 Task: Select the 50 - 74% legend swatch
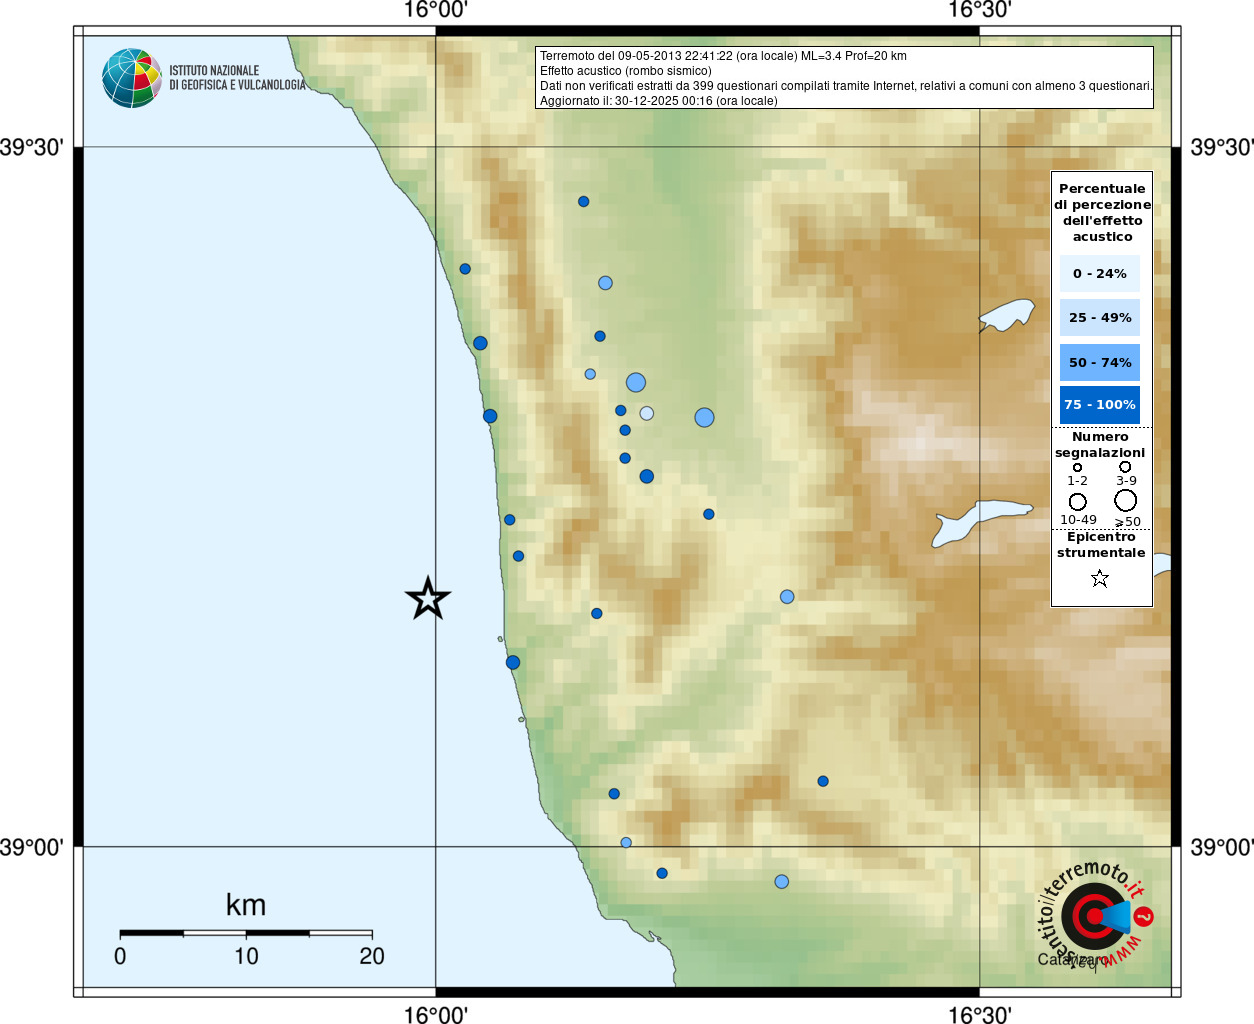click(x=1099, y=362)
